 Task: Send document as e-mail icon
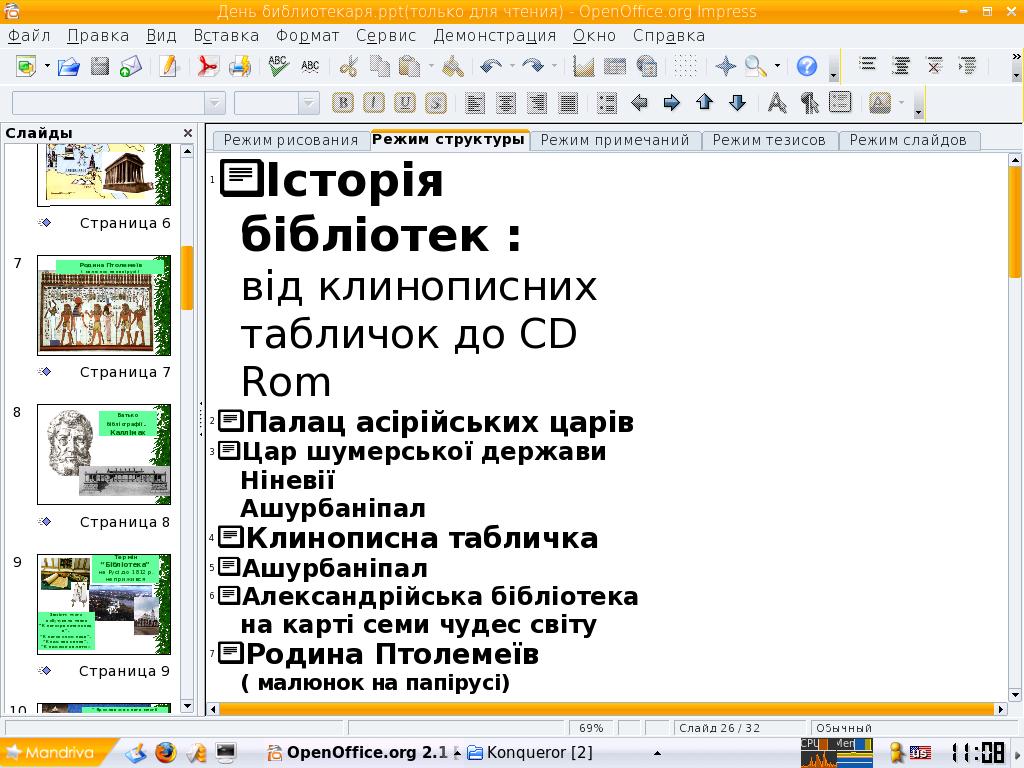click(131, 66)
